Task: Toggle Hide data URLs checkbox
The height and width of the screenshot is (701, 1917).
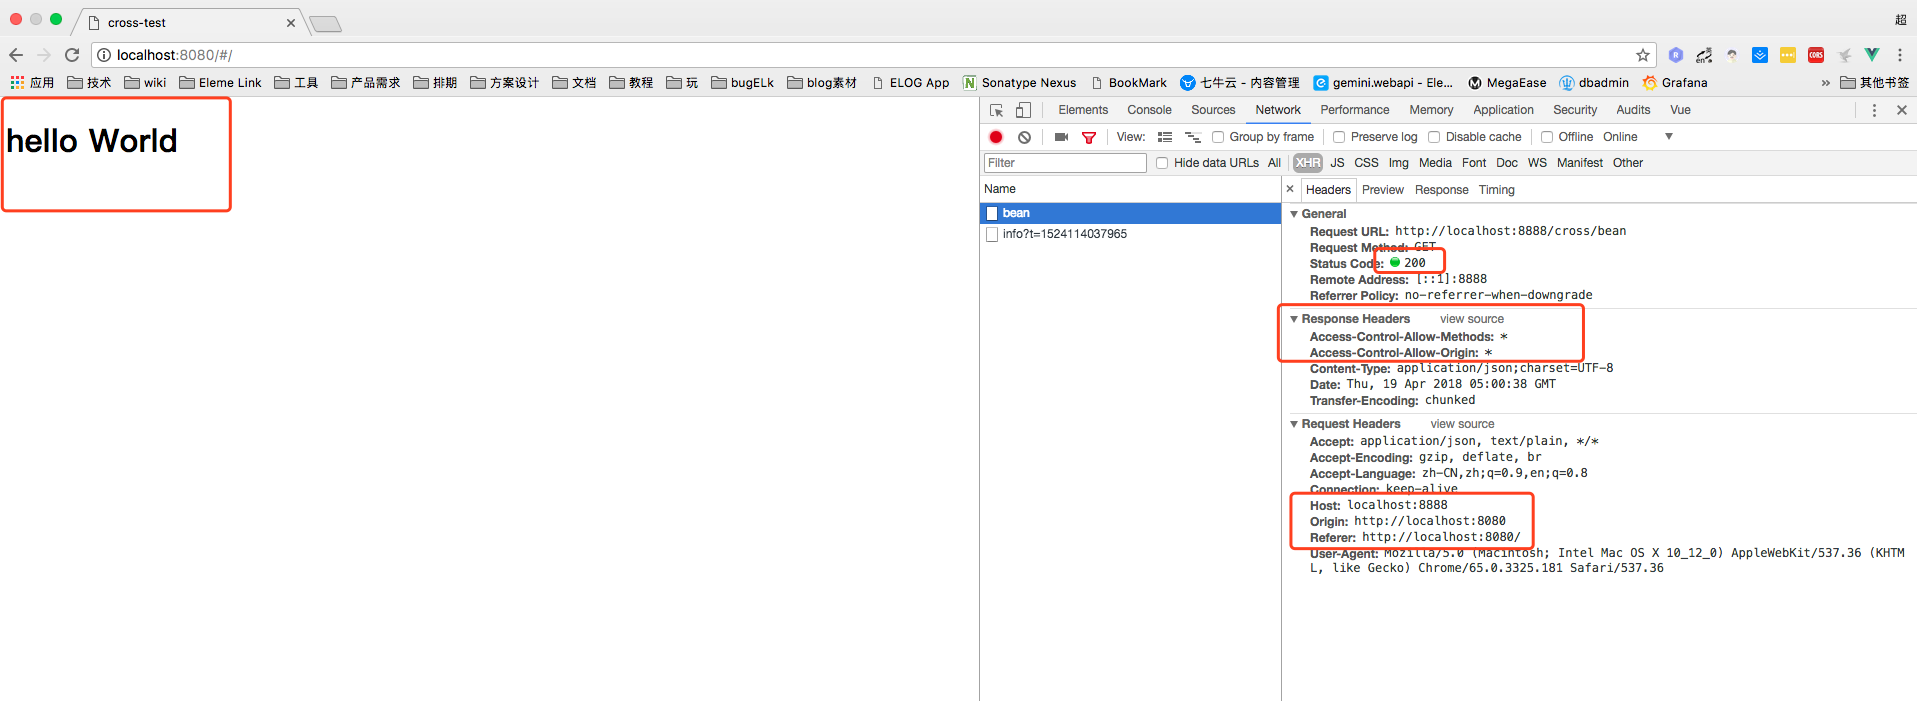Action: [x=1162, y=163]
